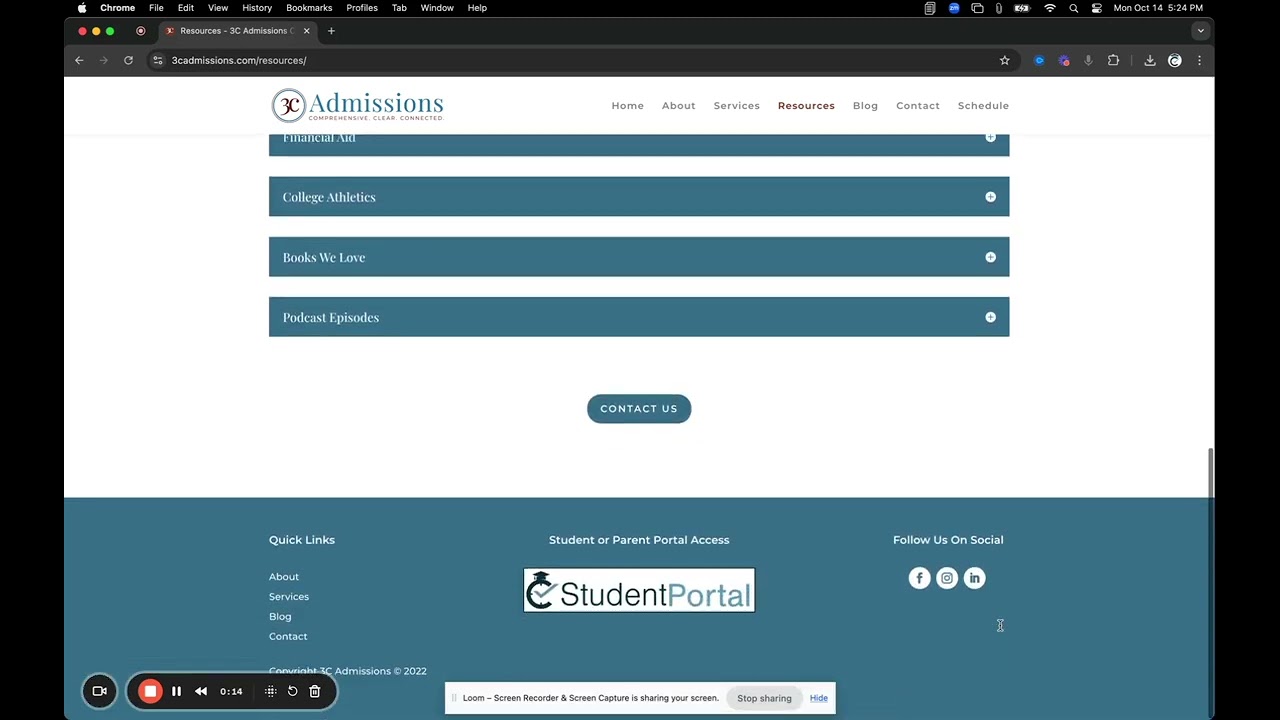This screenshot has width=1280, height=720.
Task: Open Contact in footer Quick Links
Action: coord(288,637)
